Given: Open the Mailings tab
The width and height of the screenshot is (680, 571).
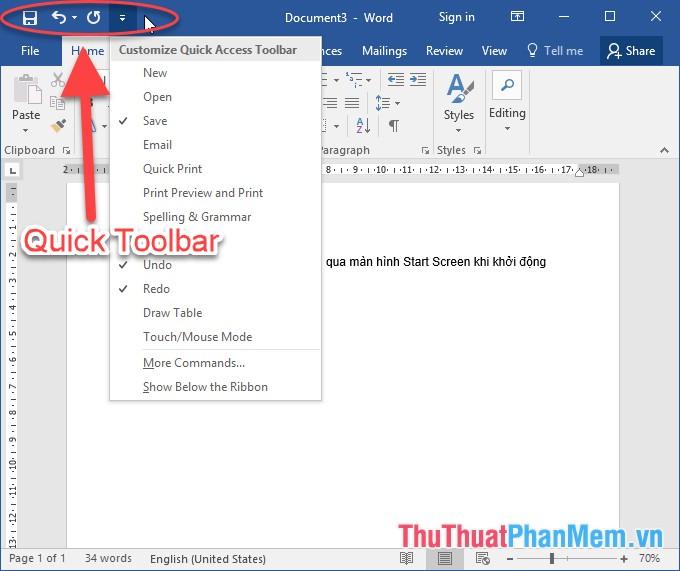Looking at the screenshot, I should [384, 51].
